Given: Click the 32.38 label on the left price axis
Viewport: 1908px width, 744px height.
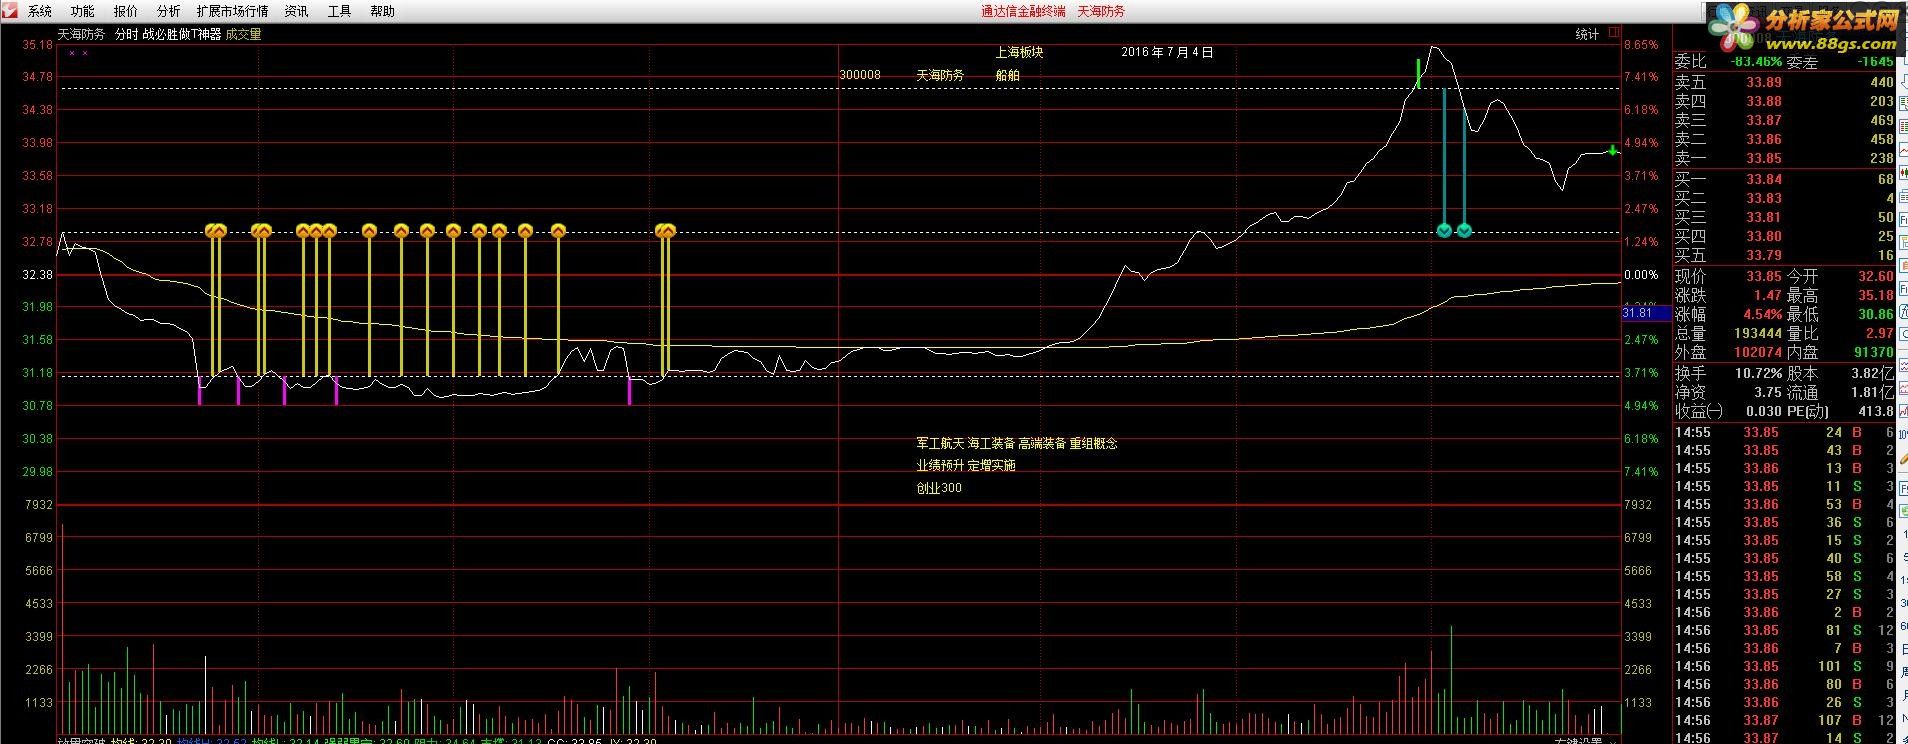Looking at the screenshot, I should coord(38,274).
